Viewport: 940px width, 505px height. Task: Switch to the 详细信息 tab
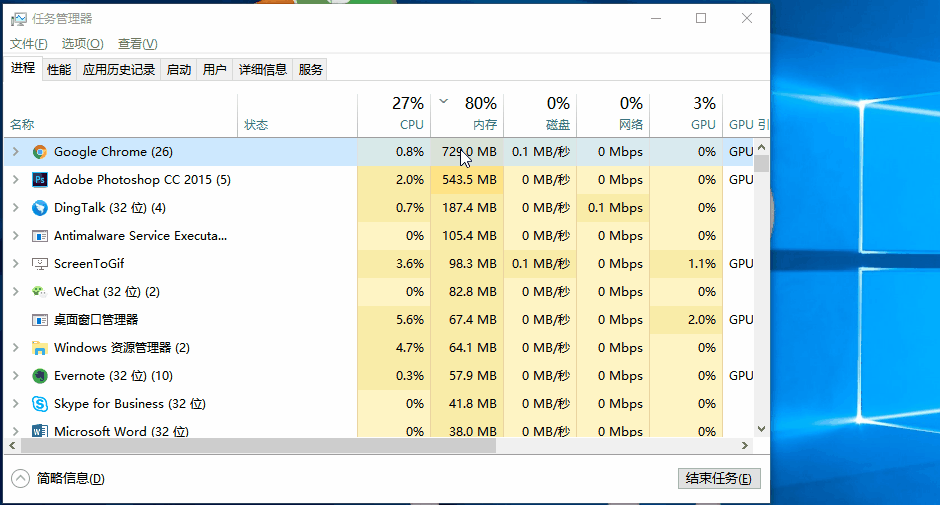[263, 70]
